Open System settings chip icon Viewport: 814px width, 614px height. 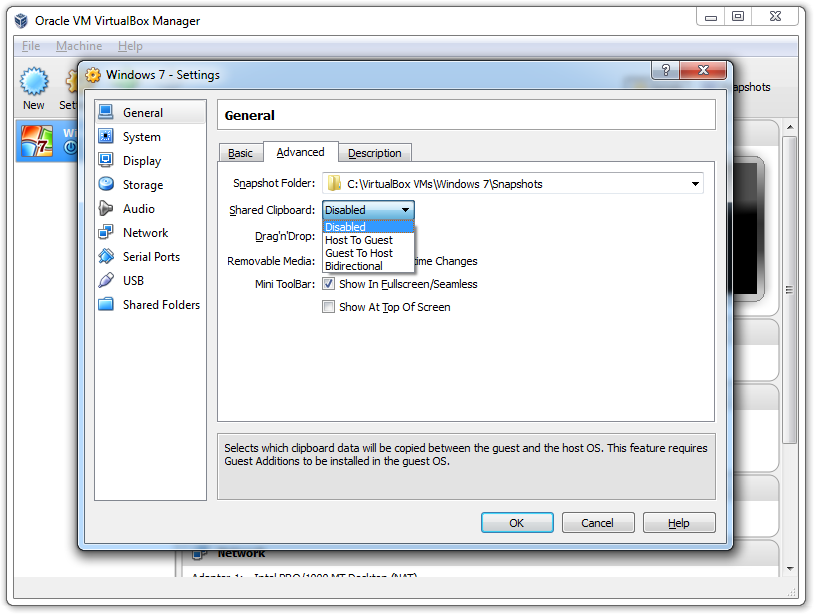tap(106, 137)
